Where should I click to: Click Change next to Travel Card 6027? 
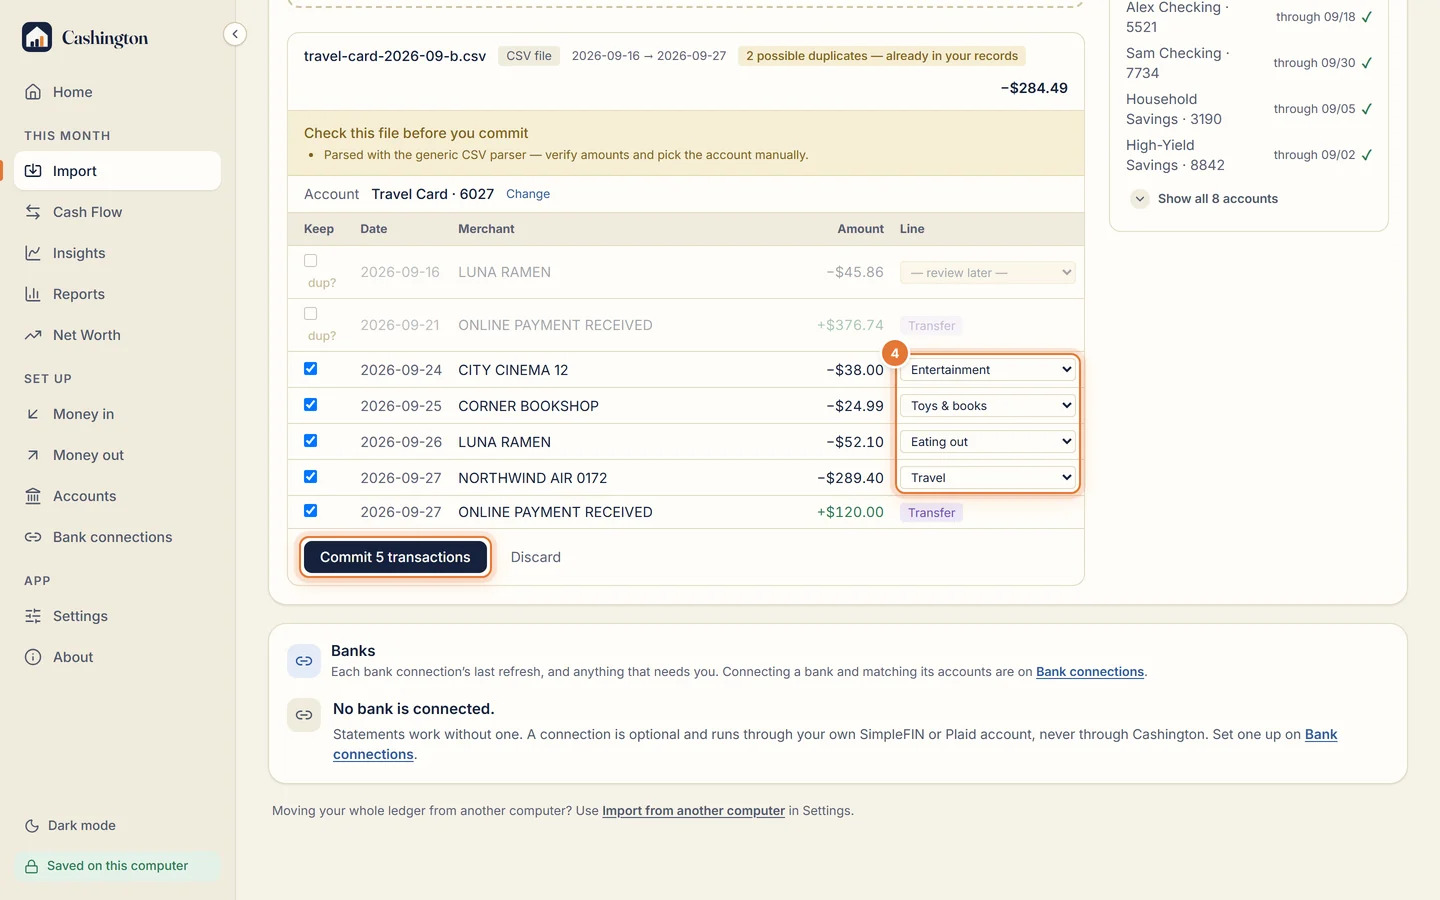528,194
